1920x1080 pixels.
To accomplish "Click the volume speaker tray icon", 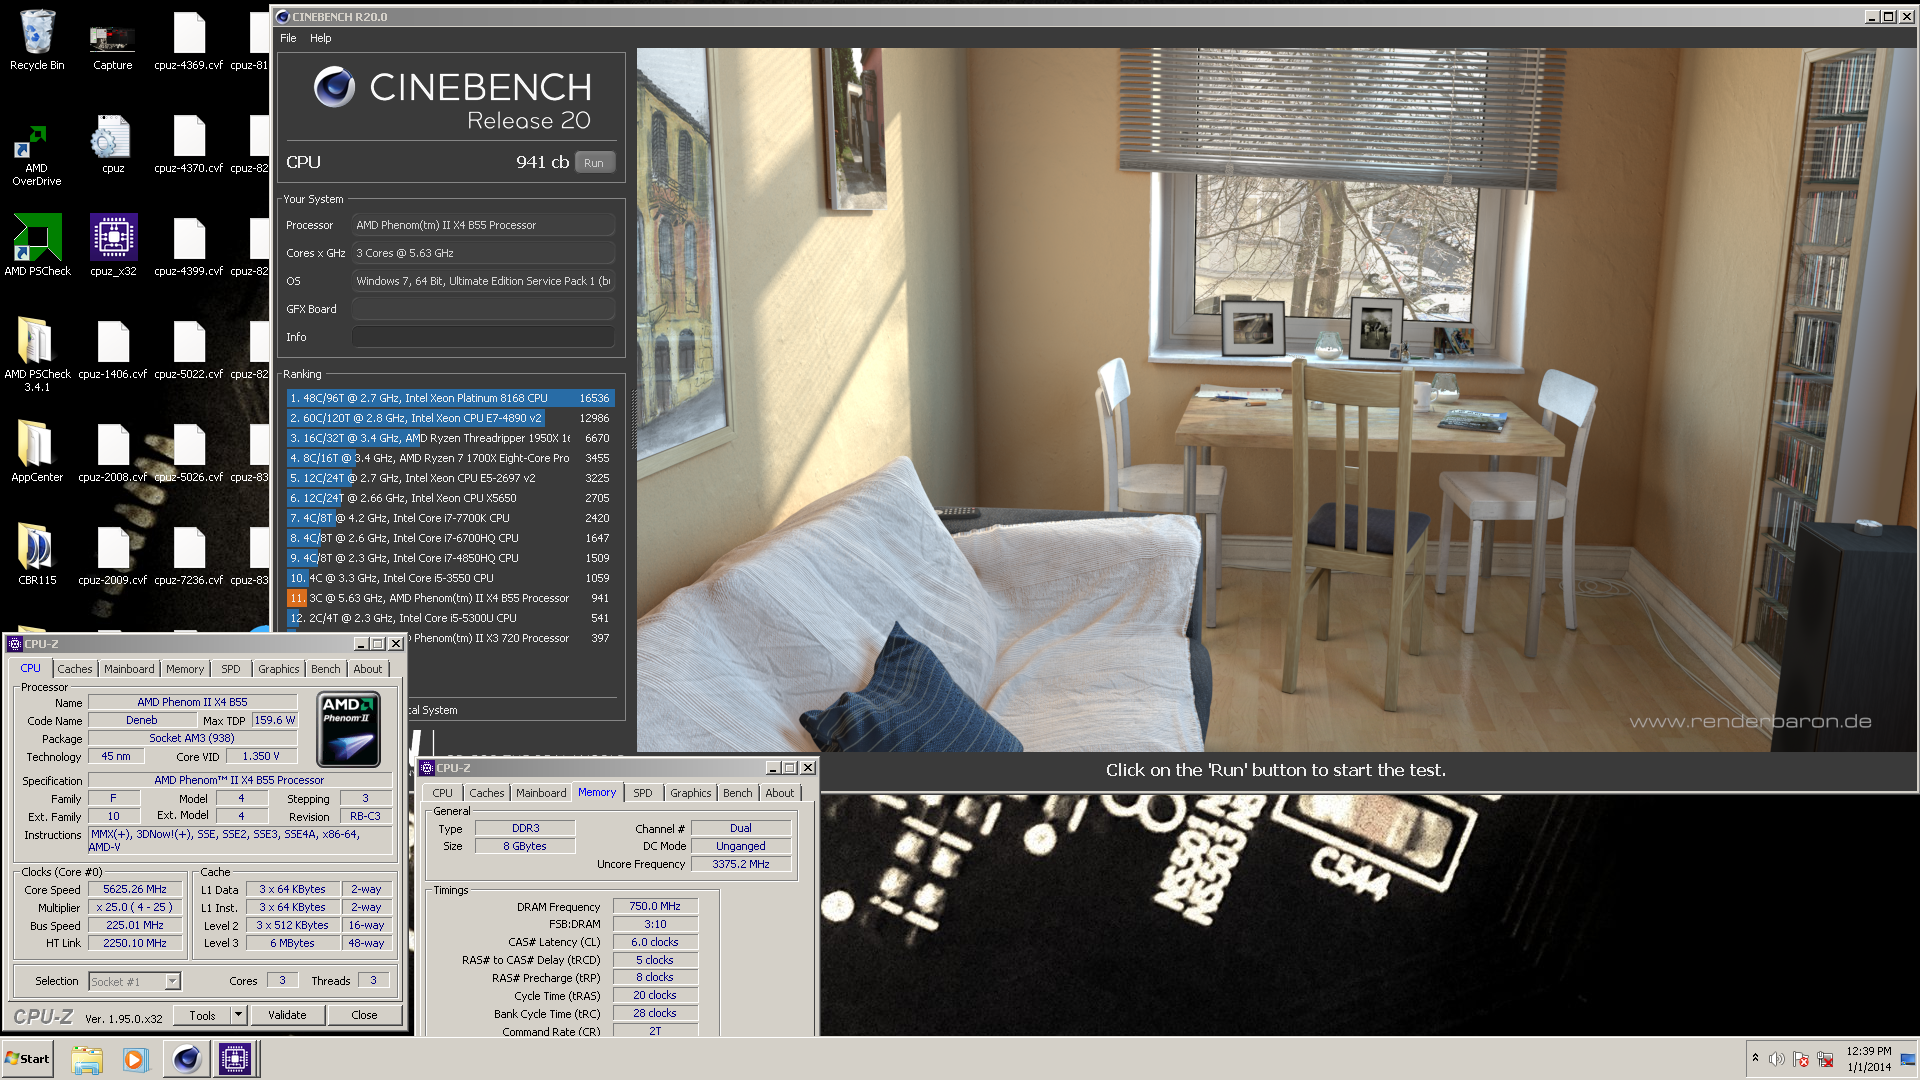I will pos(1777,1059).
